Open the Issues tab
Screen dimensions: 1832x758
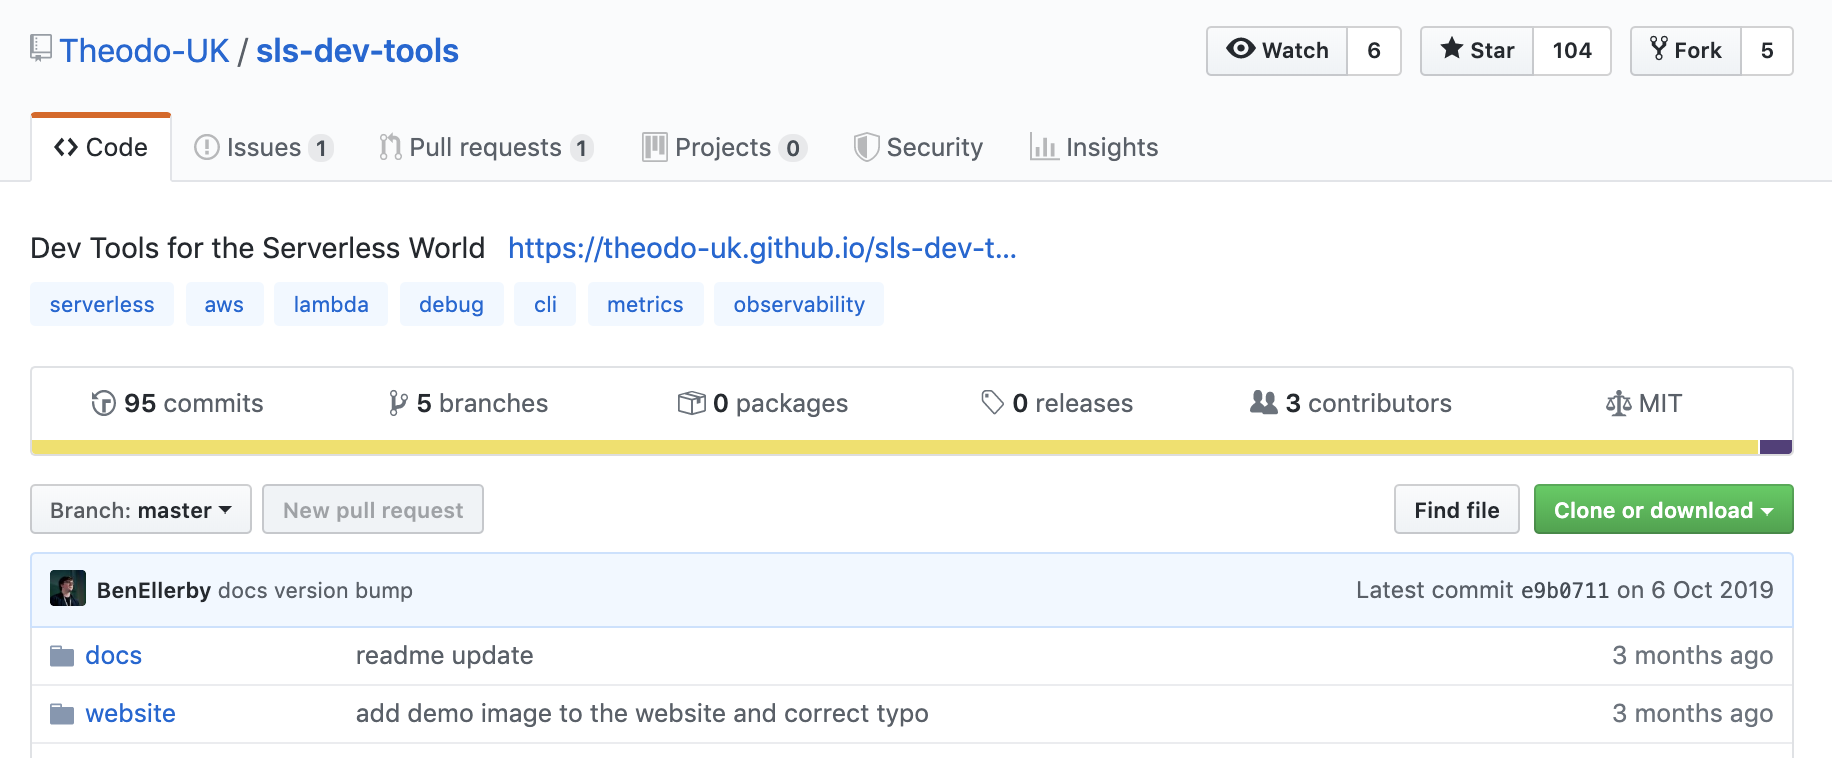(263, 147)
